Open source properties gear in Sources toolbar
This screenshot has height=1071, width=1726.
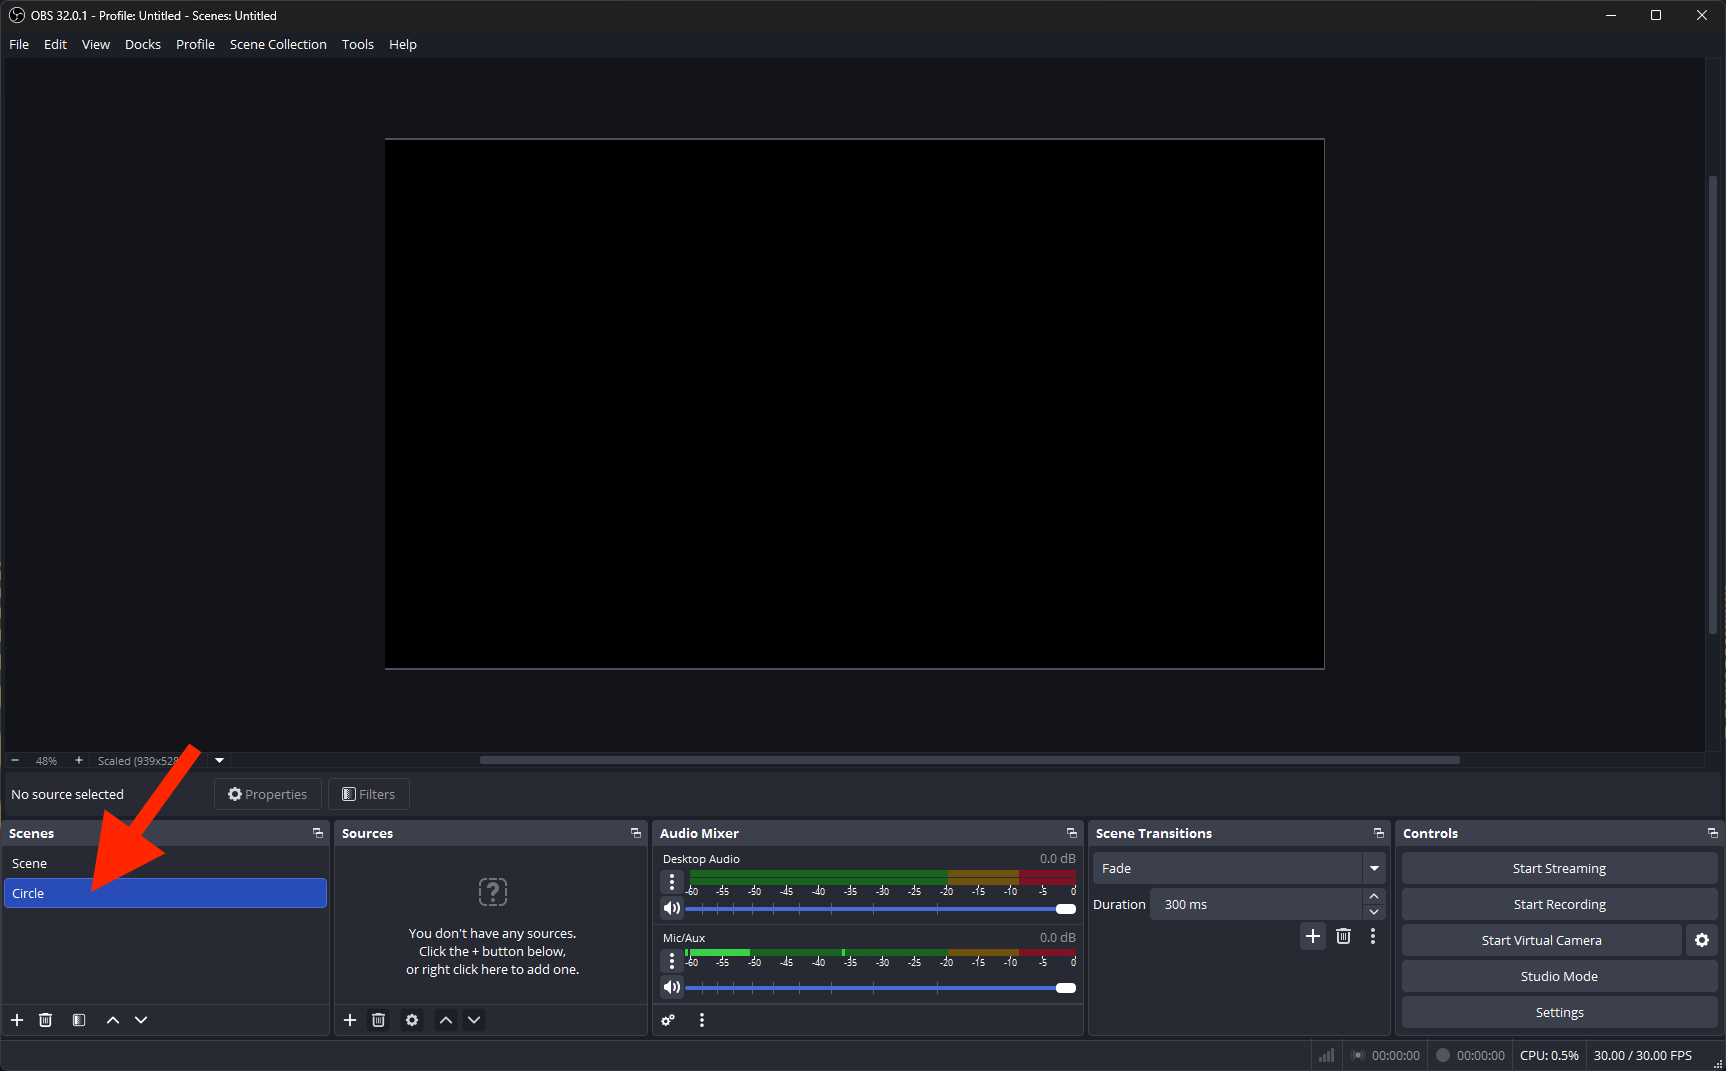coord(412,1020)
